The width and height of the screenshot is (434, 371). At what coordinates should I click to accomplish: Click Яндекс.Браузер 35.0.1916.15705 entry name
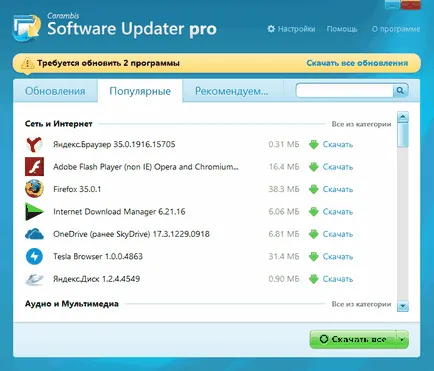(114, 144)
